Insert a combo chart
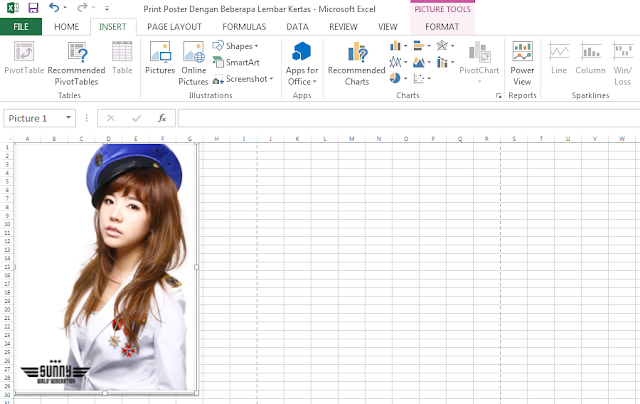This screenshot has height=404, width=640. click(x=445, y=62)
